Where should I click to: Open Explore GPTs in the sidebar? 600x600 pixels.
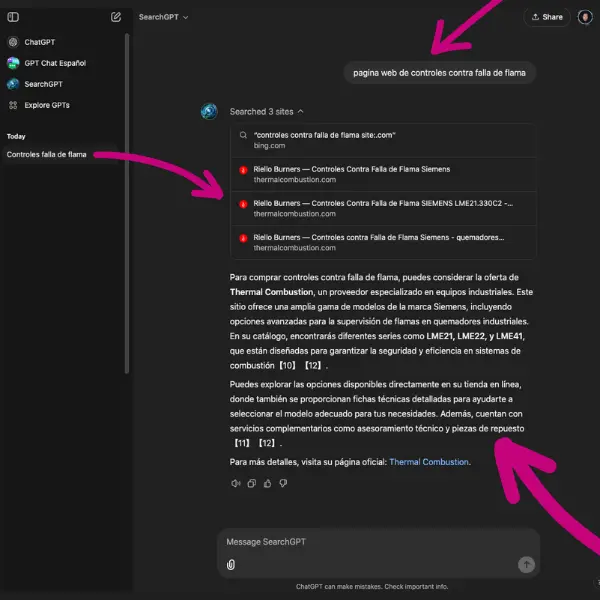coord(46,105)
